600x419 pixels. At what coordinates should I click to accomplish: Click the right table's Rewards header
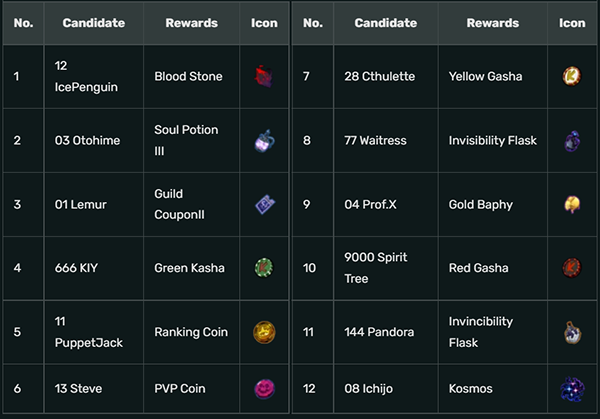coord(492,23)
